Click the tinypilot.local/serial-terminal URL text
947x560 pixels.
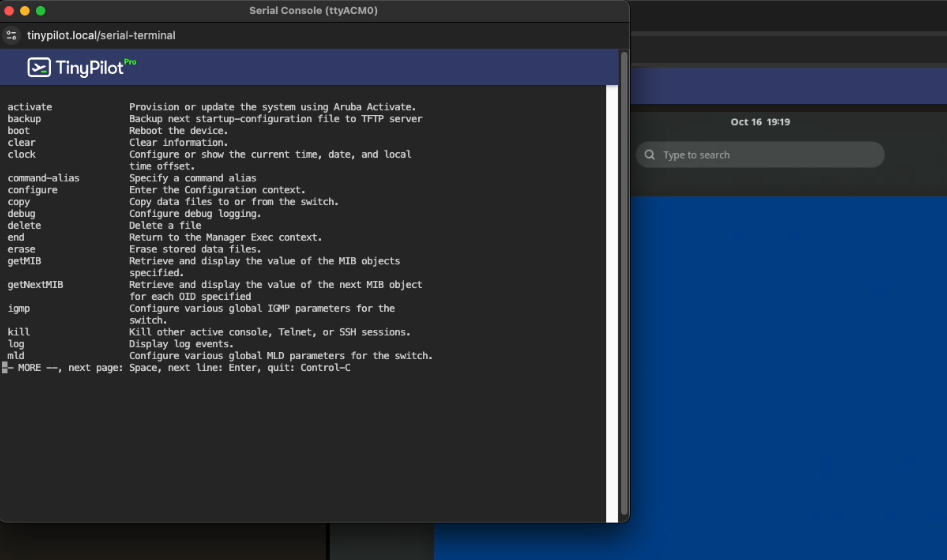[101, 35]
